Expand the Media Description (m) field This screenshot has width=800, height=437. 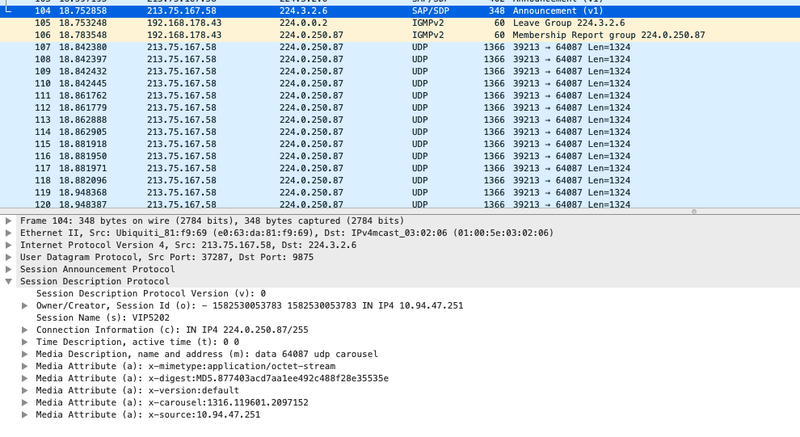pos(24,354)
